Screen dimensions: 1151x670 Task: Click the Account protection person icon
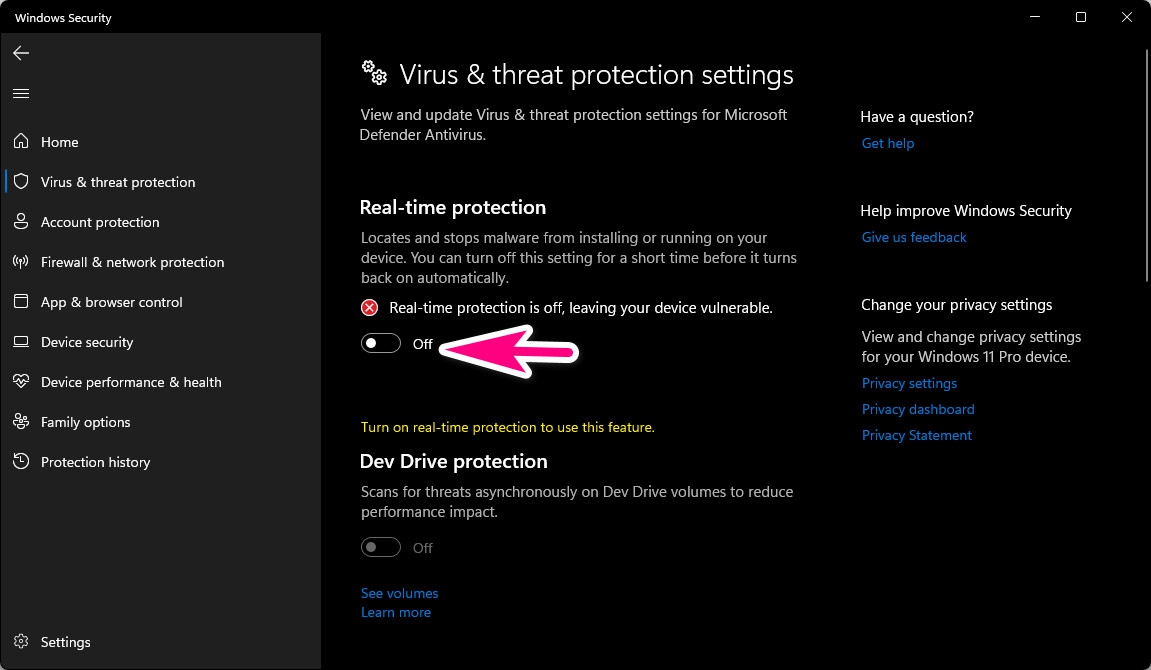tap(21, 222)
